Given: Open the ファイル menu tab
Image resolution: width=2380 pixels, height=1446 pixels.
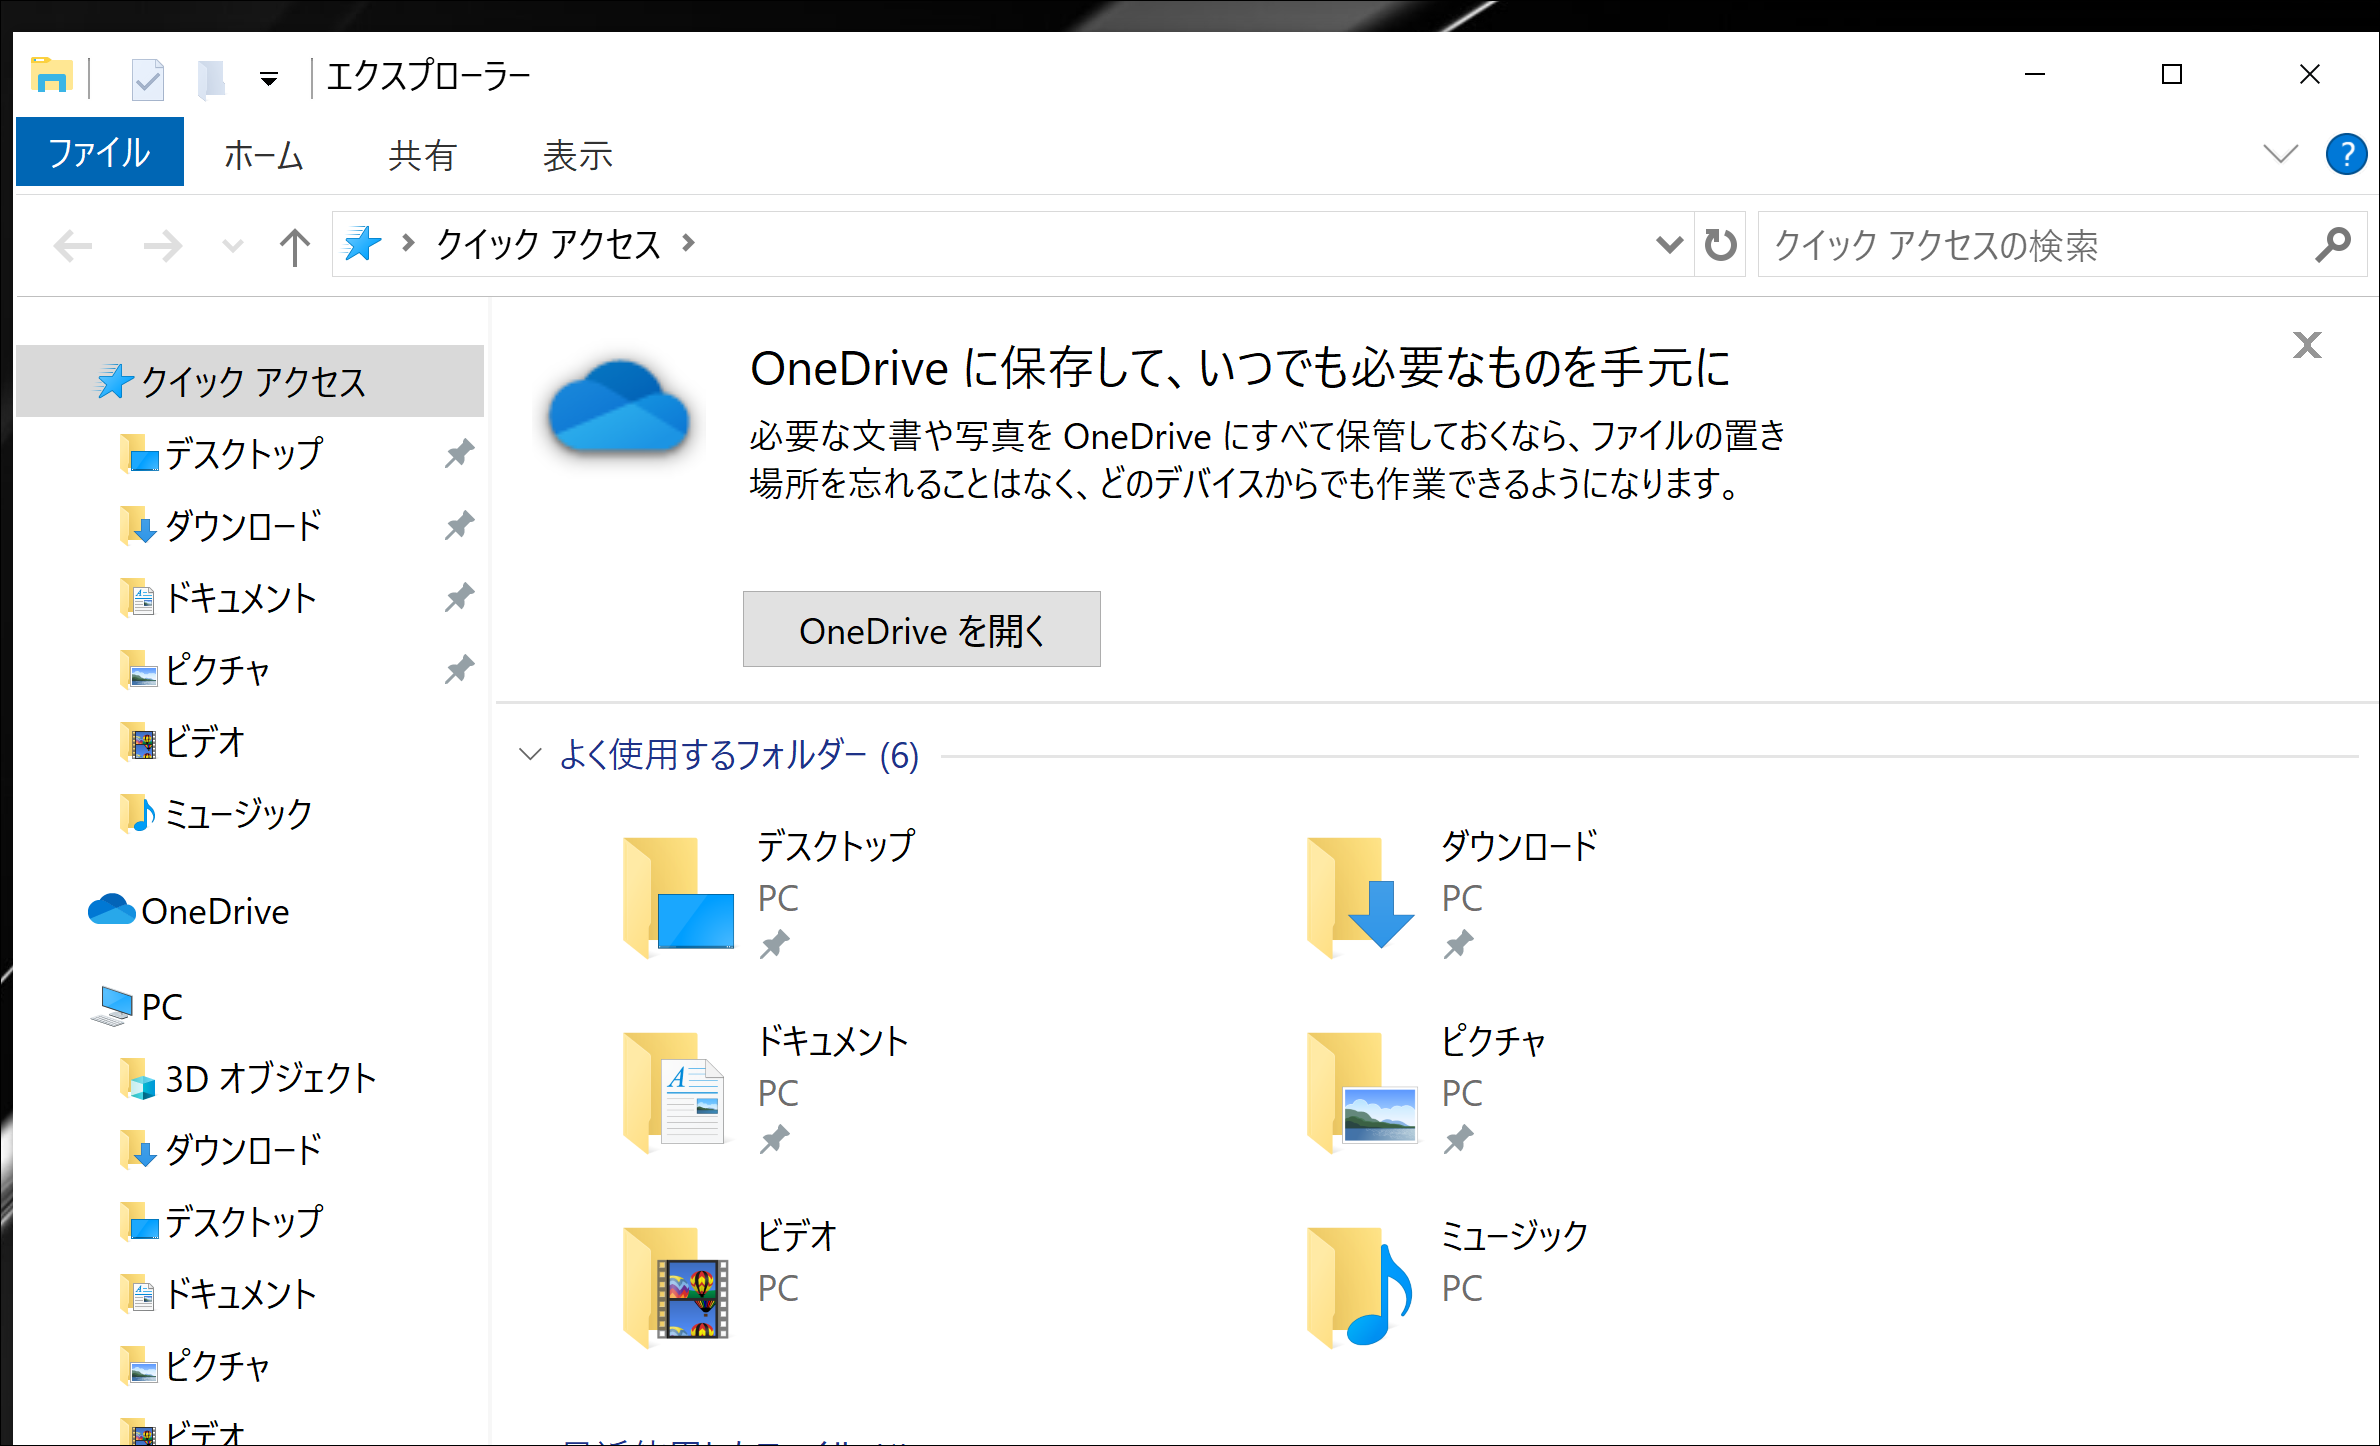Looking at the screenshot, I should click(x=99, y=153).
